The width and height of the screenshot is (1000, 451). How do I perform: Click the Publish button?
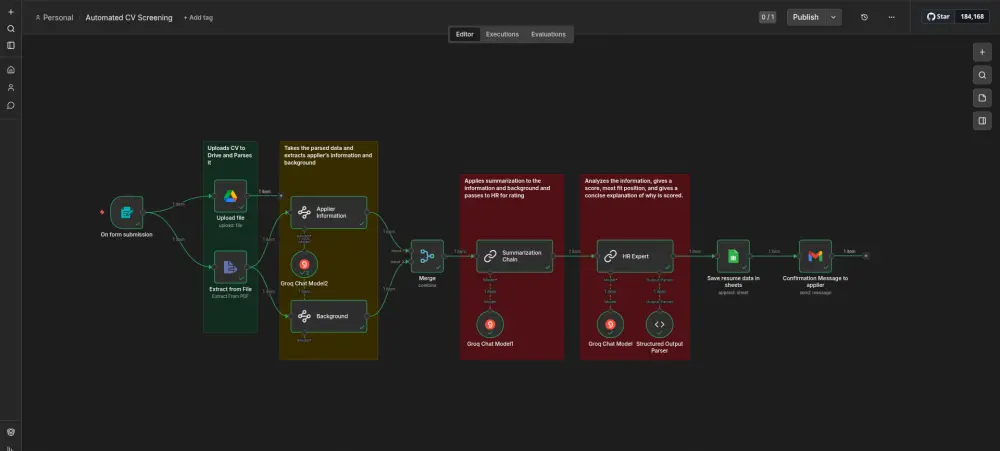[805, 17]
